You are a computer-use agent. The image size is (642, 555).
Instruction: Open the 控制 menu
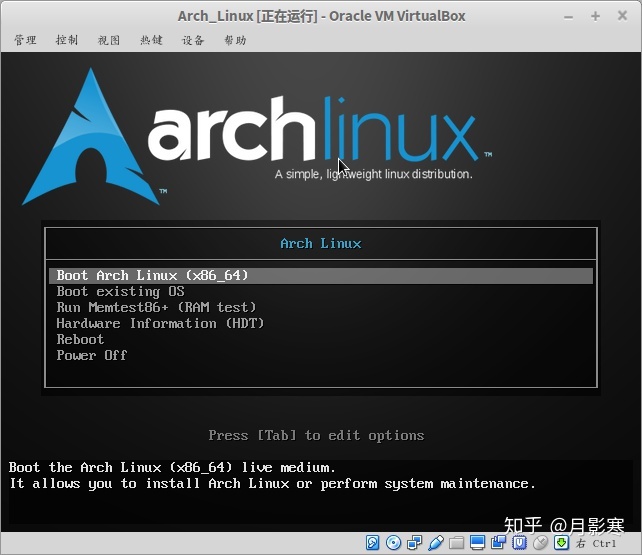67,40
